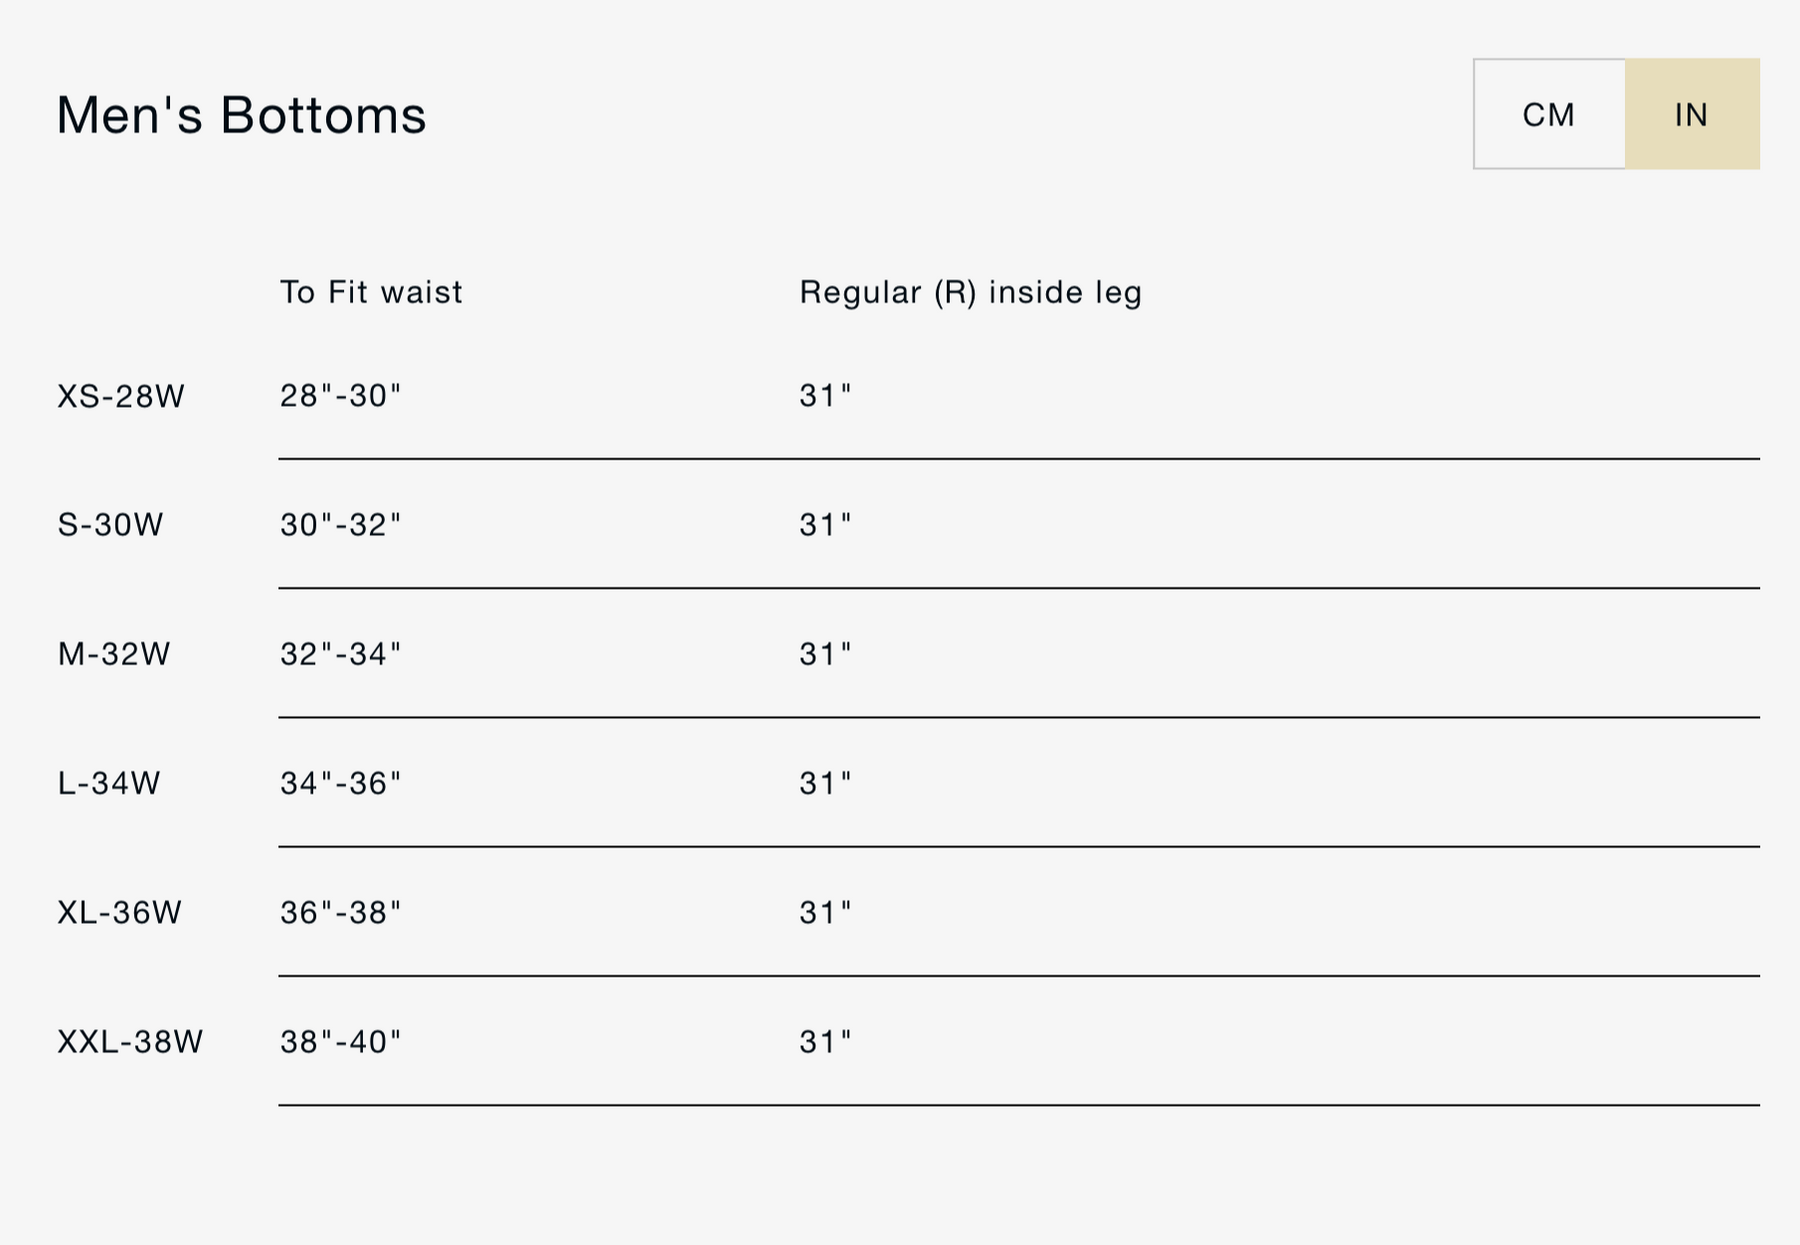Click the inside leg value for XS-28W
Image resolution: width=1800 pixels, height=1245 pixels.
[825, 396]
